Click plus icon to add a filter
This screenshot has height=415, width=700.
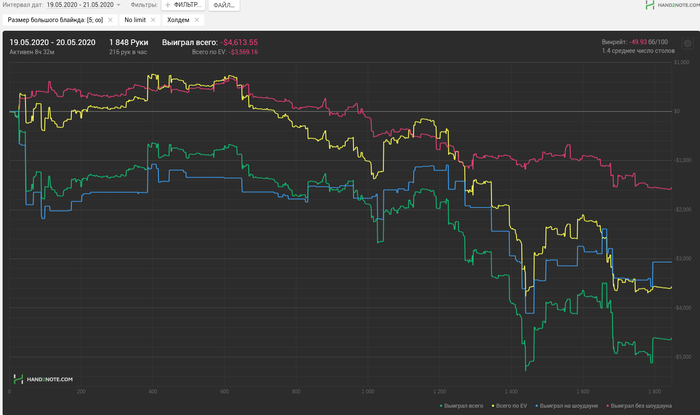click(x=168, y=5)
